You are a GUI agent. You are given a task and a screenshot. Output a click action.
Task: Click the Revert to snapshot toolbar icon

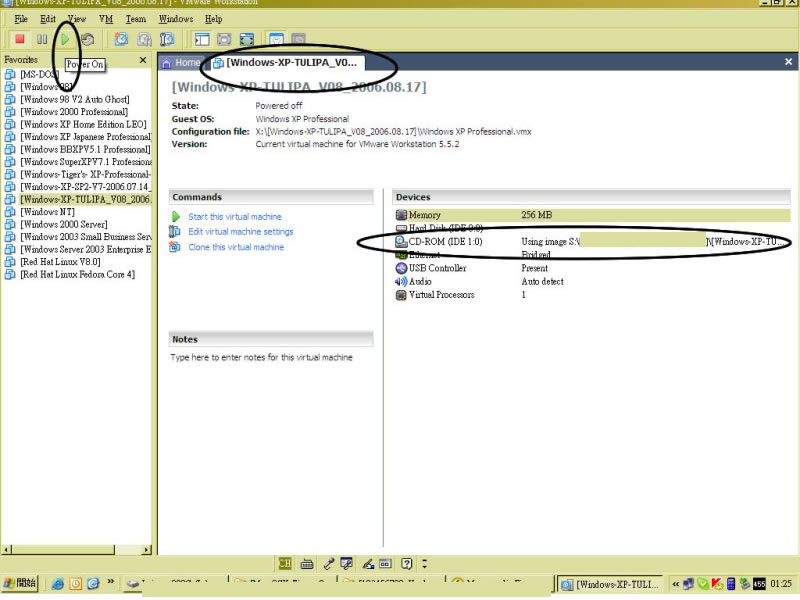(x=144, y=39)
